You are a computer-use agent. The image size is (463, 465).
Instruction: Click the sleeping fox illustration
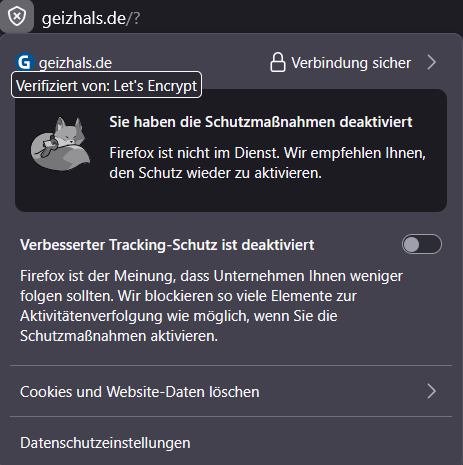pyautogui.click(x=60, y=144)
